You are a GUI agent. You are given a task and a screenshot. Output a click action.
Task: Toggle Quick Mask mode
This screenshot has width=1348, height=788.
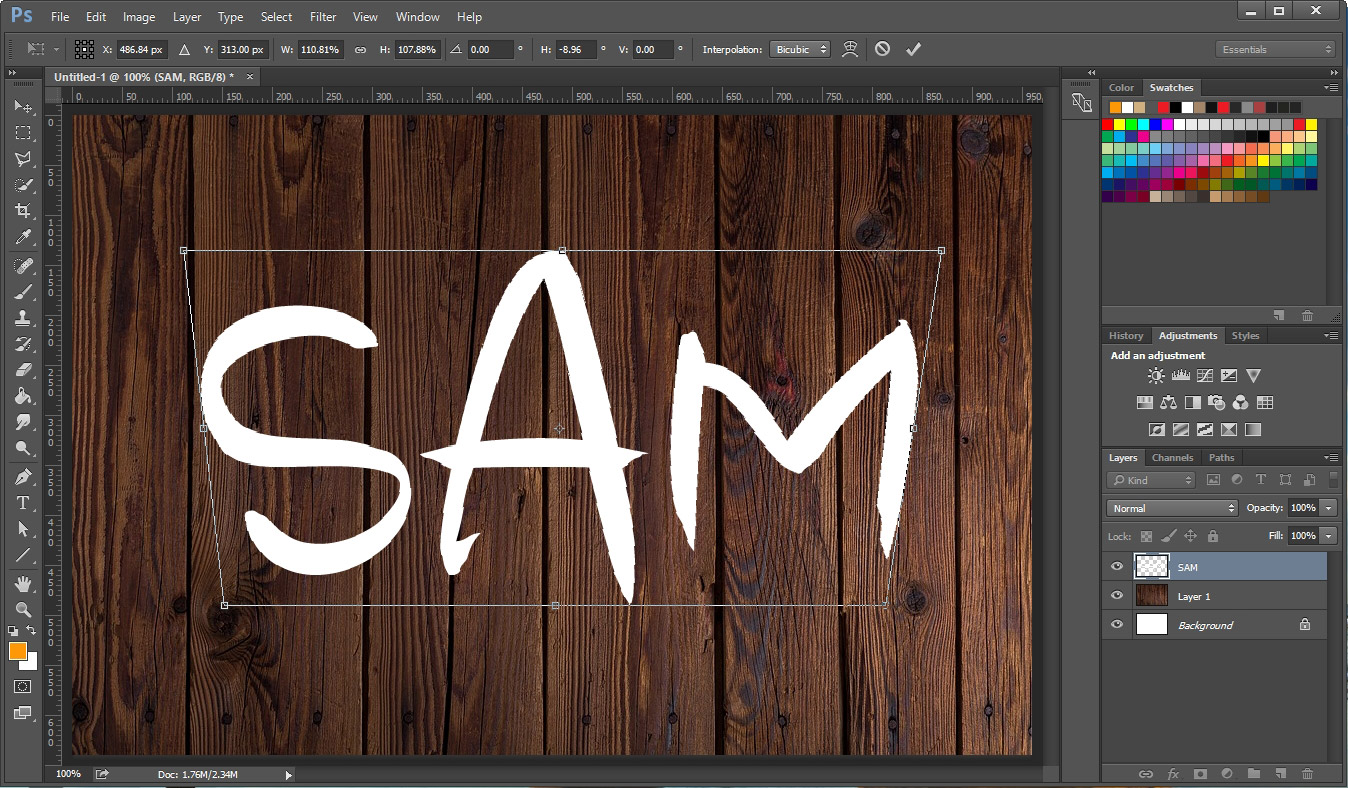pos(22,688)
